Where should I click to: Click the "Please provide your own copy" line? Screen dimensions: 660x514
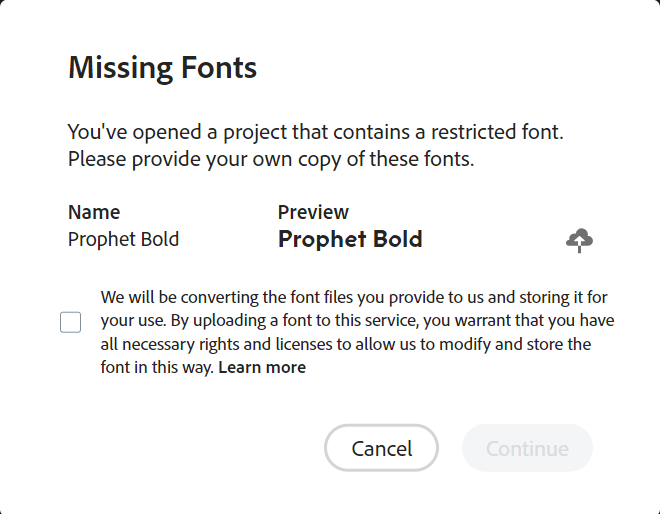pos(270,158)
